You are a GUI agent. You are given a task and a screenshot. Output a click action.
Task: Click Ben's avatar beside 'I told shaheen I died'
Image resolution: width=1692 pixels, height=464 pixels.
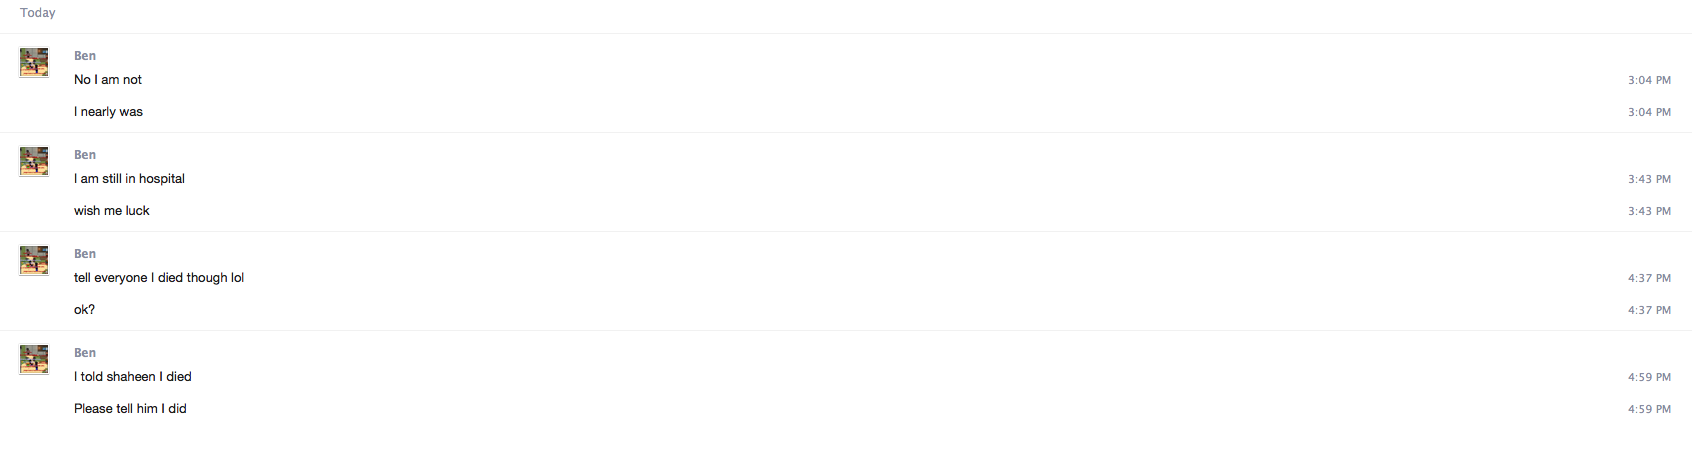34,359
